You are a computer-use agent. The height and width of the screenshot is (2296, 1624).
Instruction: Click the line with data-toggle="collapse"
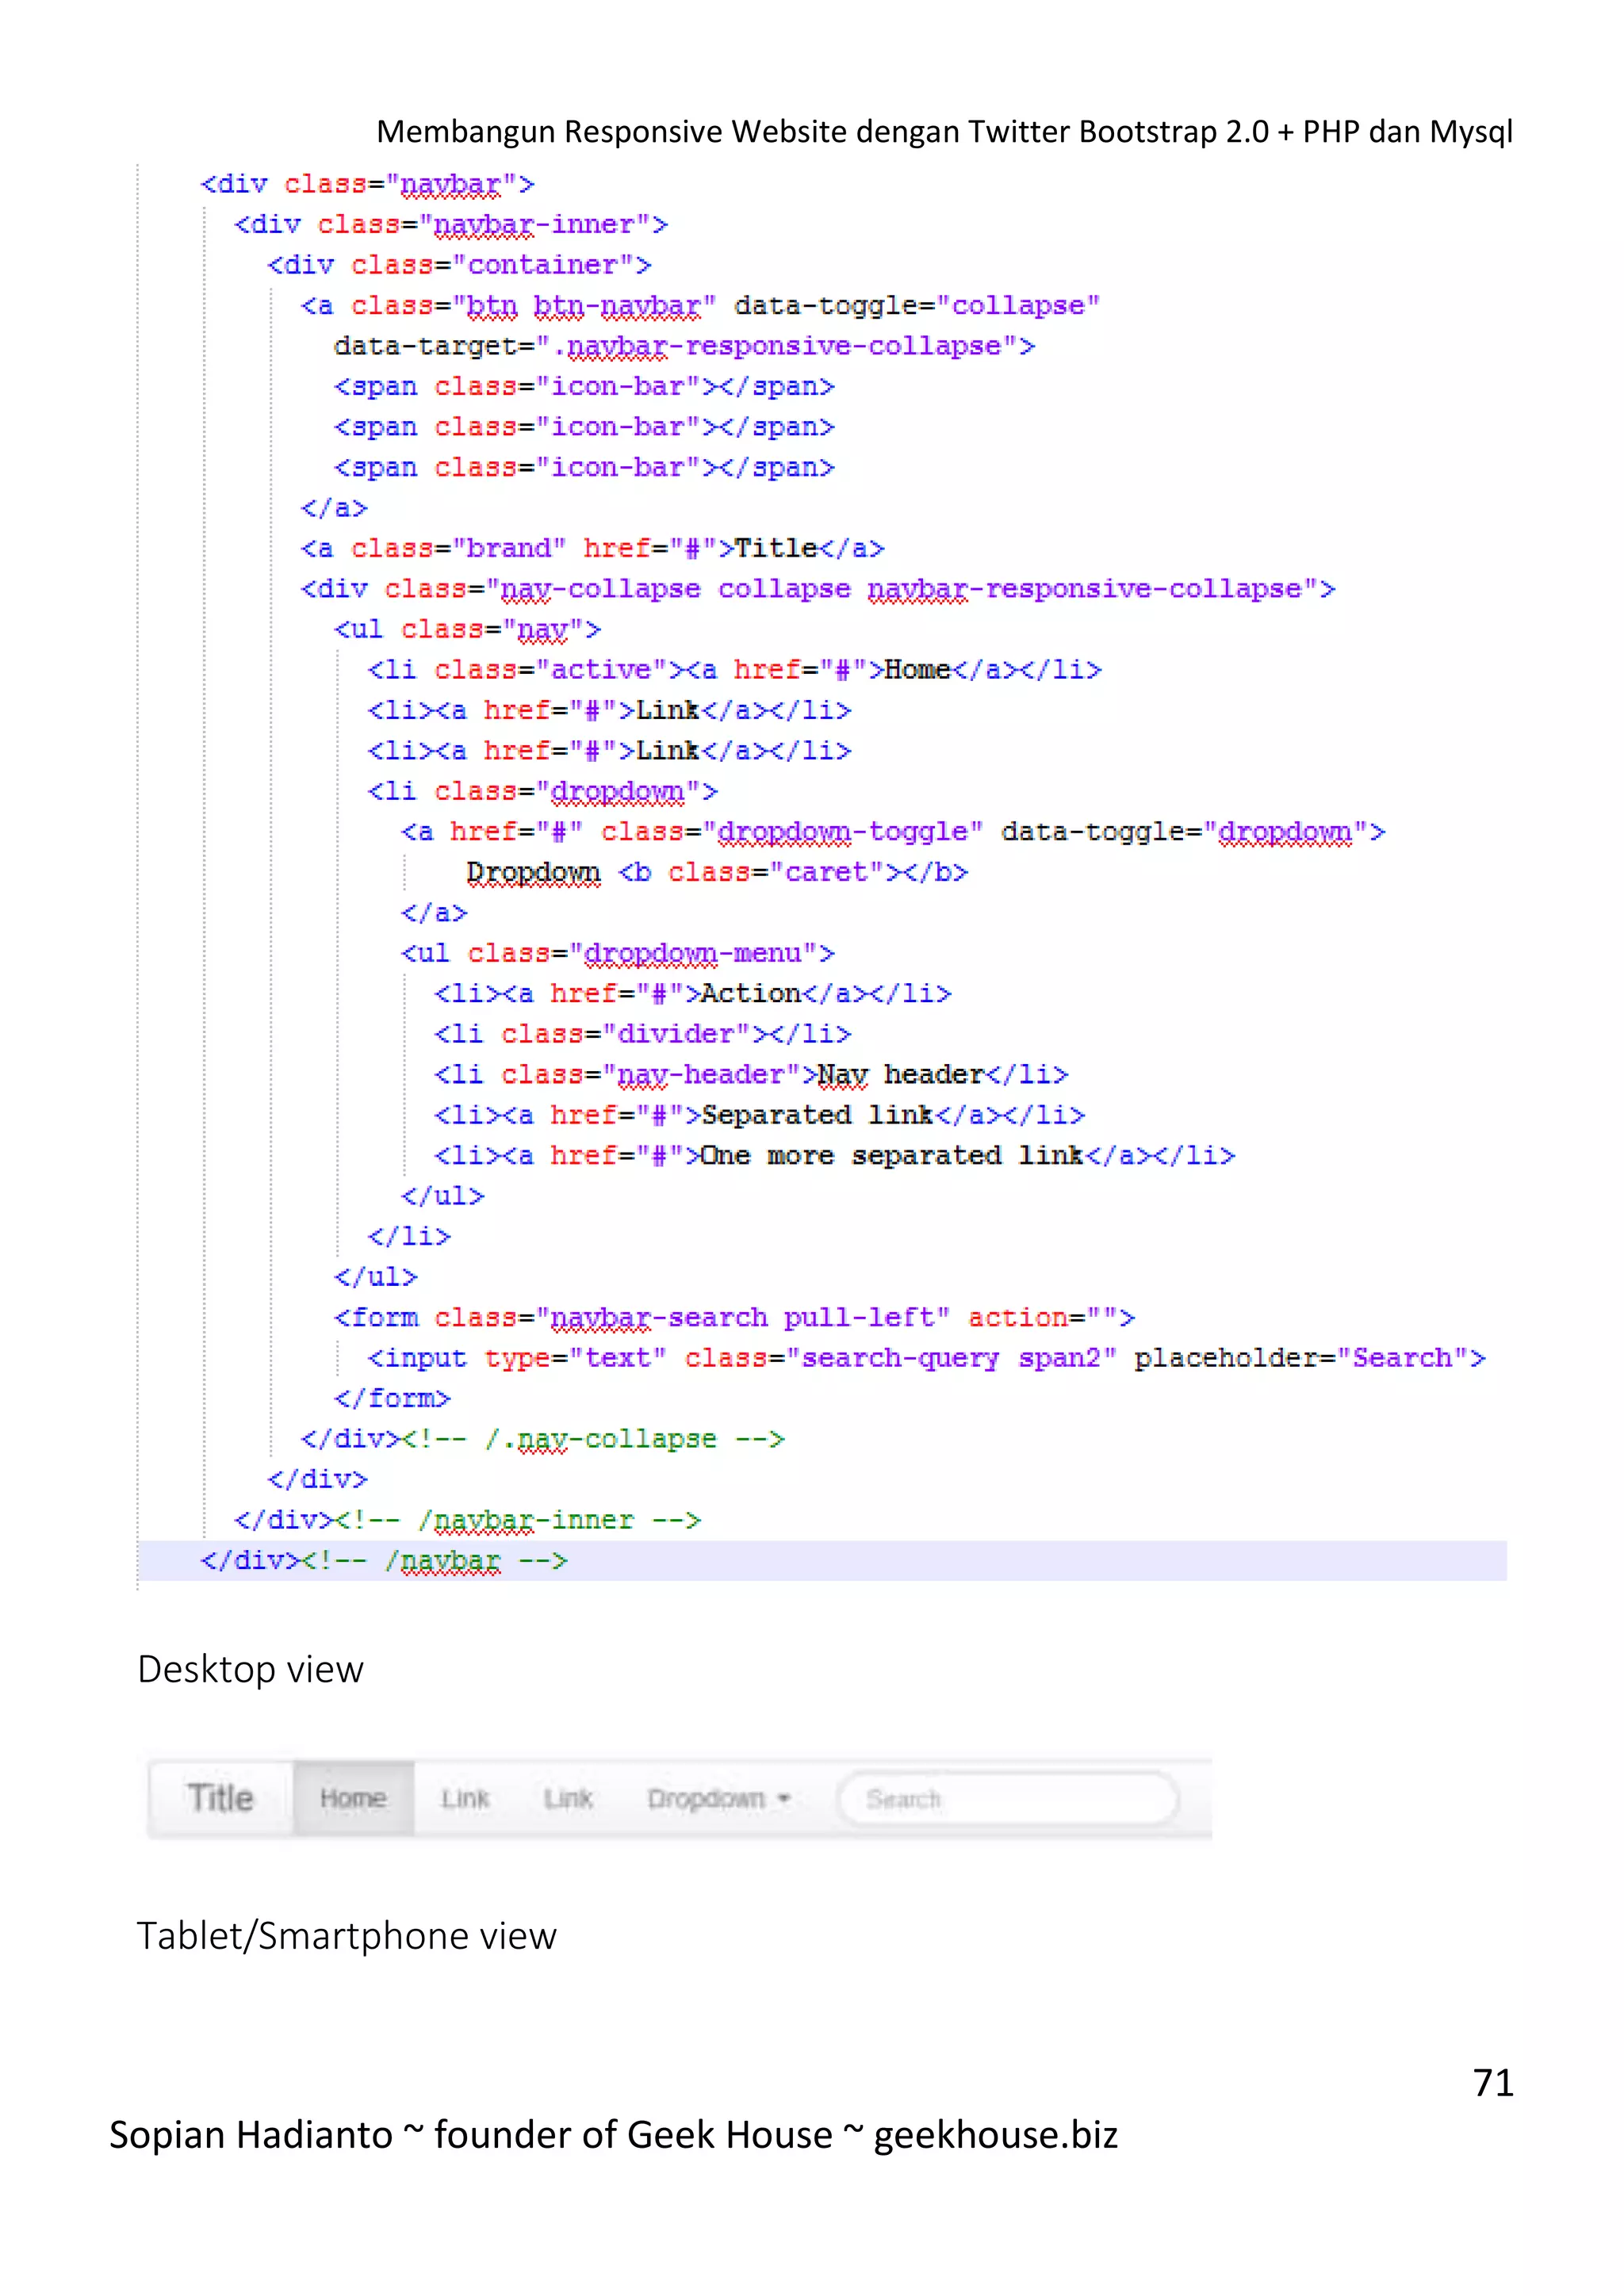coord(700,306)
